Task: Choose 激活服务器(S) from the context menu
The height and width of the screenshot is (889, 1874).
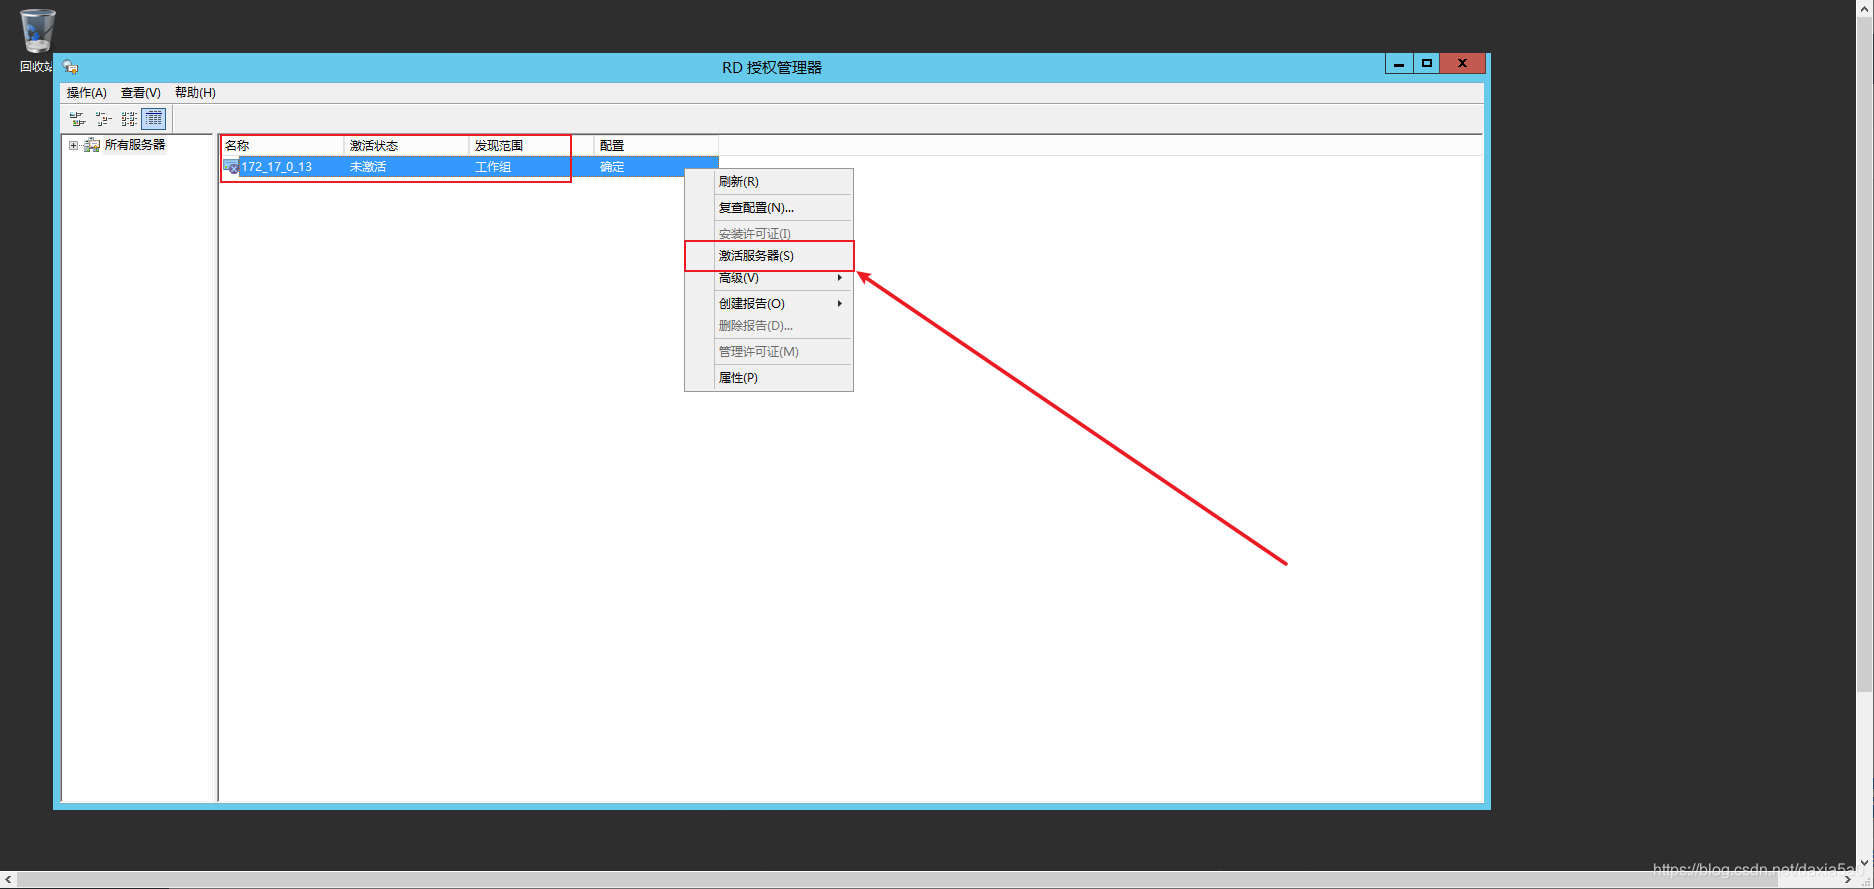Action: tap(769, 256)
